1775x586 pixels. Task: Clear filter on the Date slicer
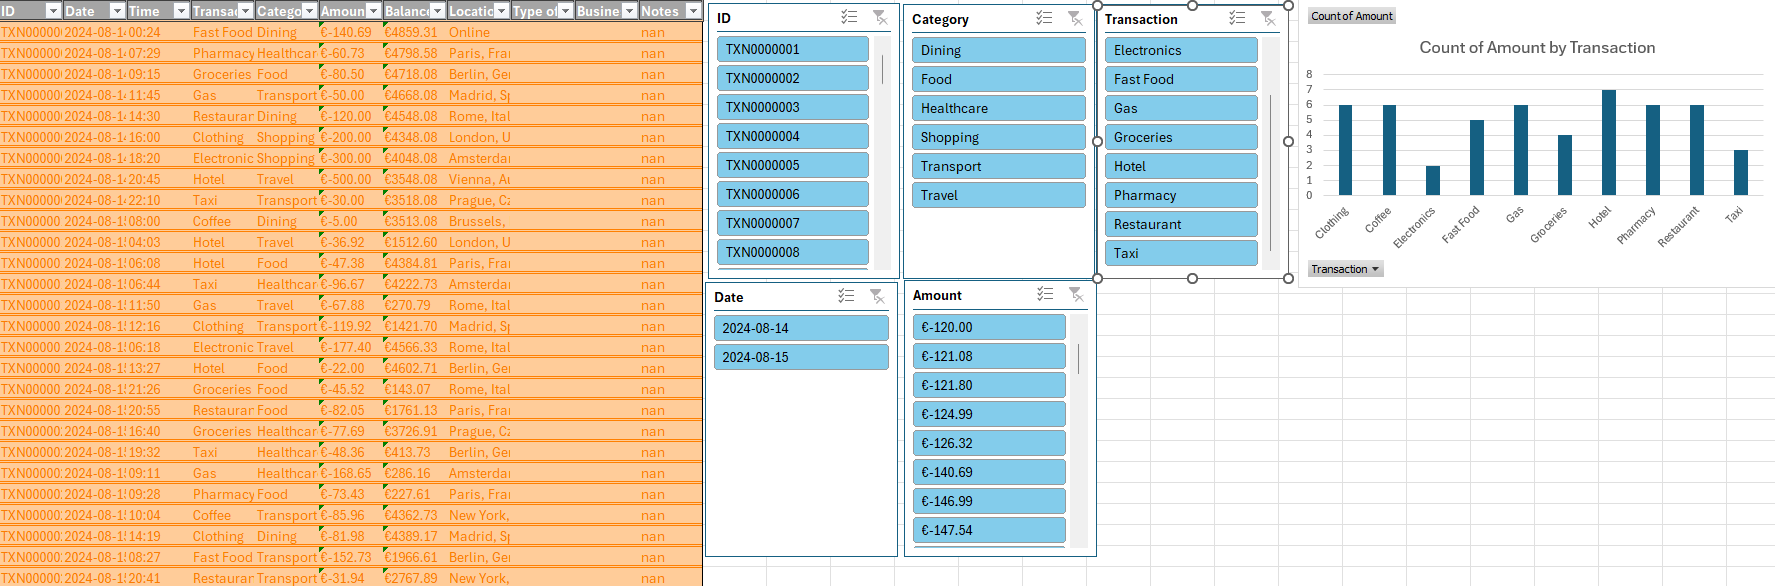877,296
